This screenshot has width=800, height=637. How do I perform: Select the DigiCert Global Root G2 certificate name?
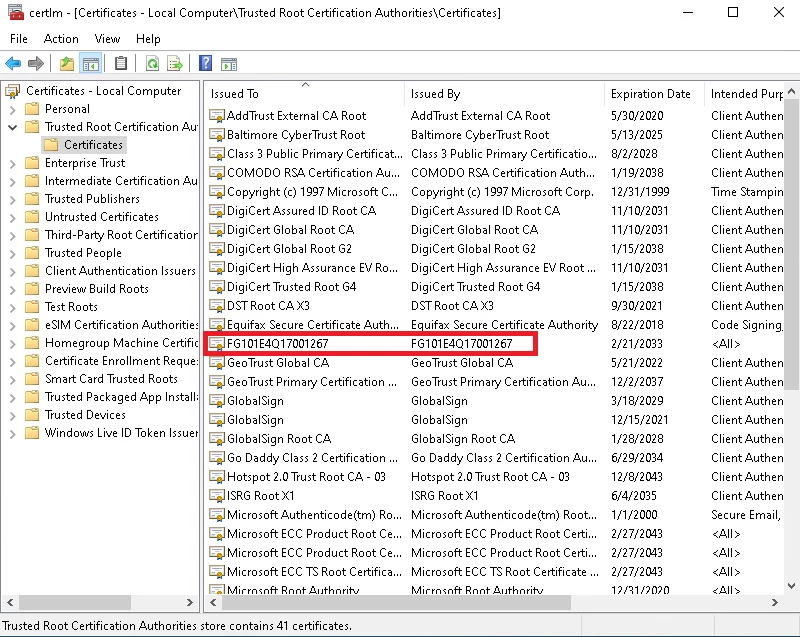click(289, 249)
